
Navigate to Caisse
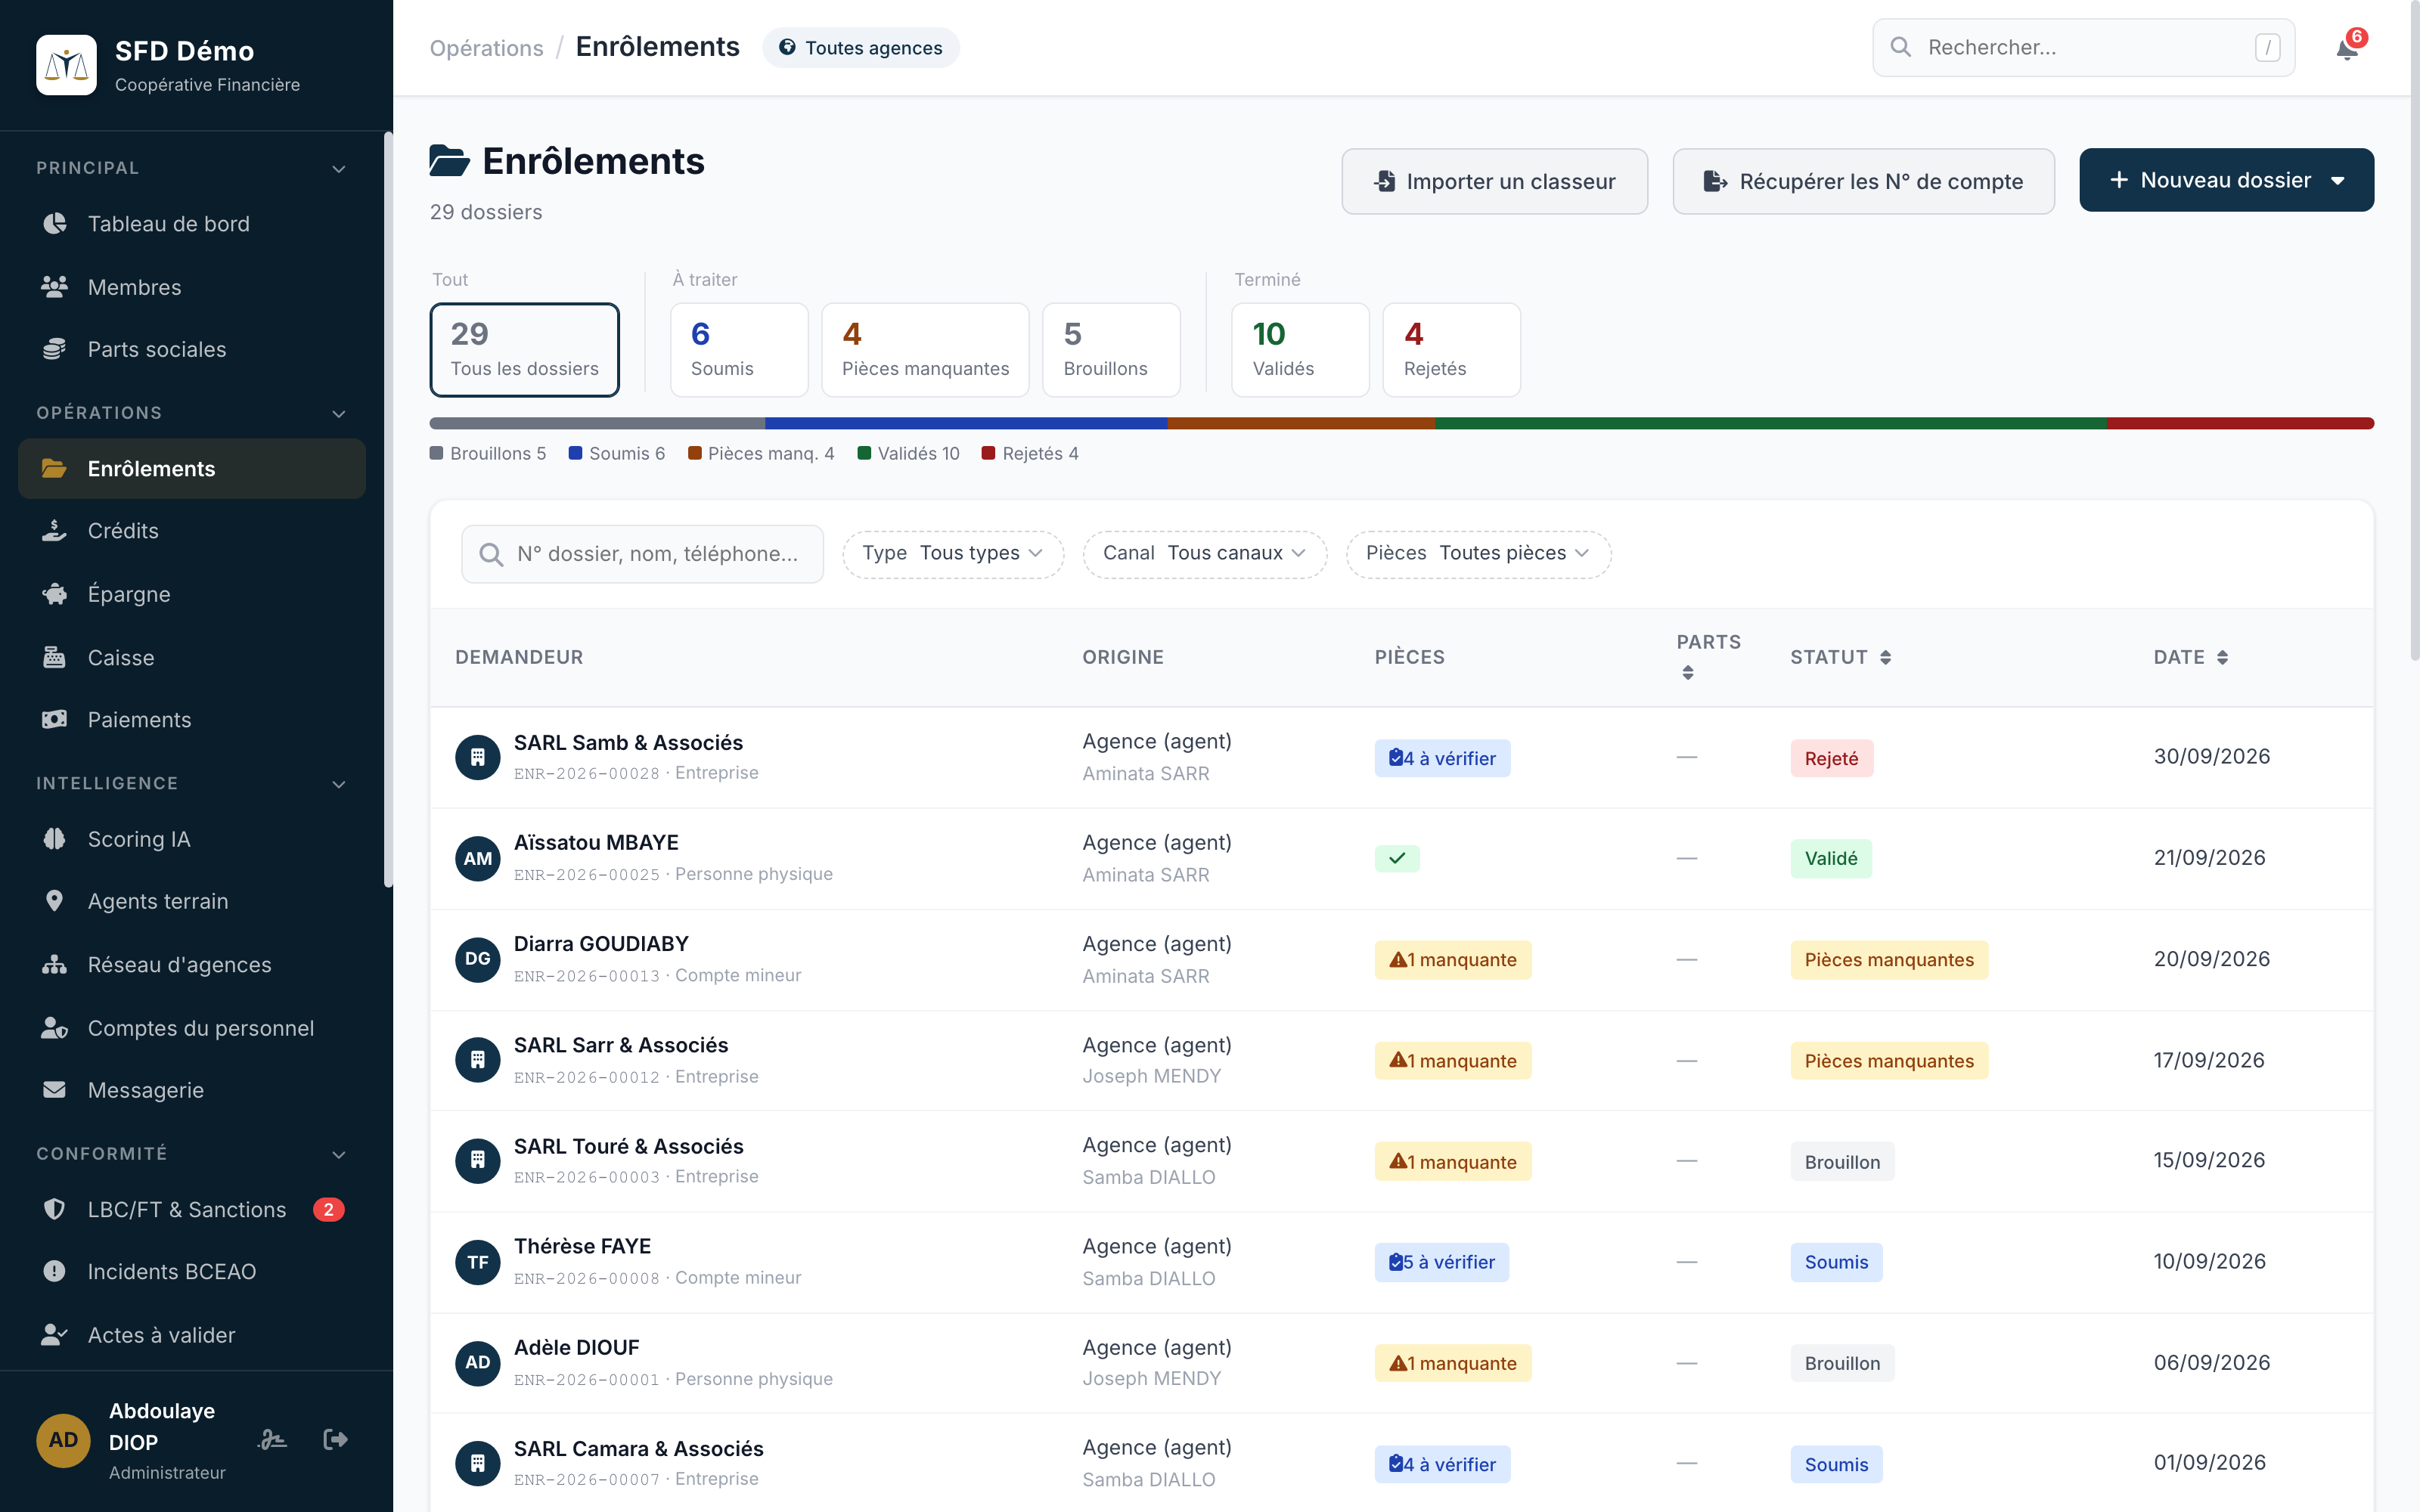tap(192, 657)
